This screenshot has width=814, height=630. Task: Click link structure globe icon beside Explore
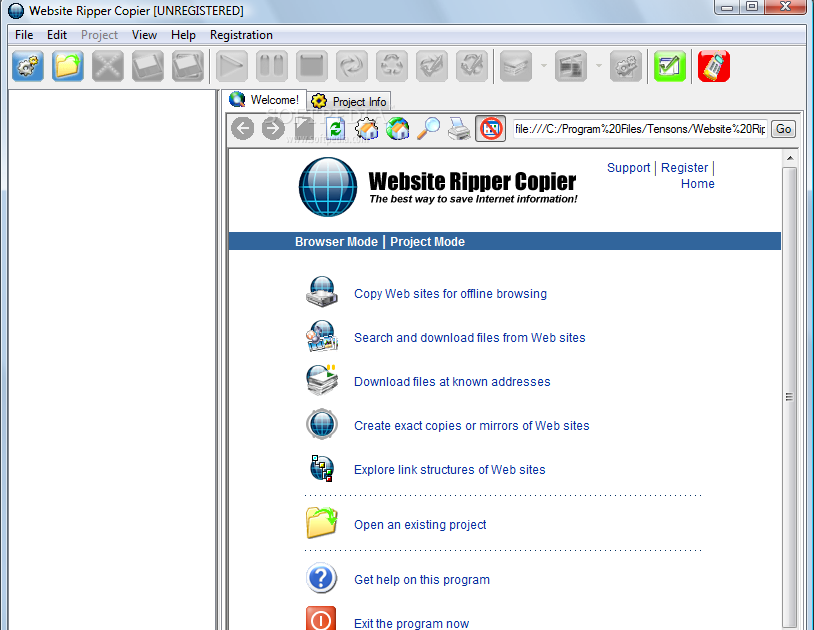(x=322, y=468)
